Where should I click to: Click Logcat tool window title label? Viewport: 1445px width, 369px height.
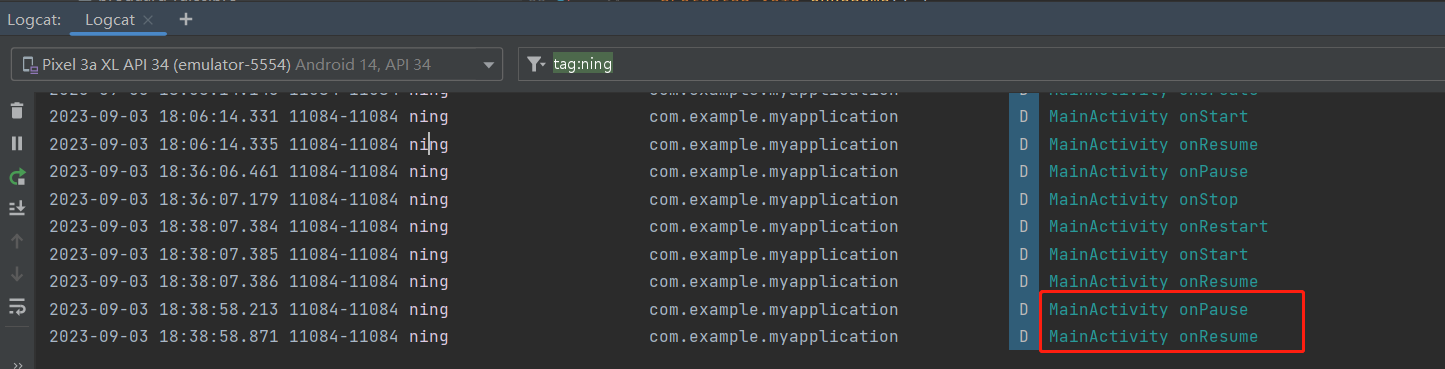[x=35, y=20]
